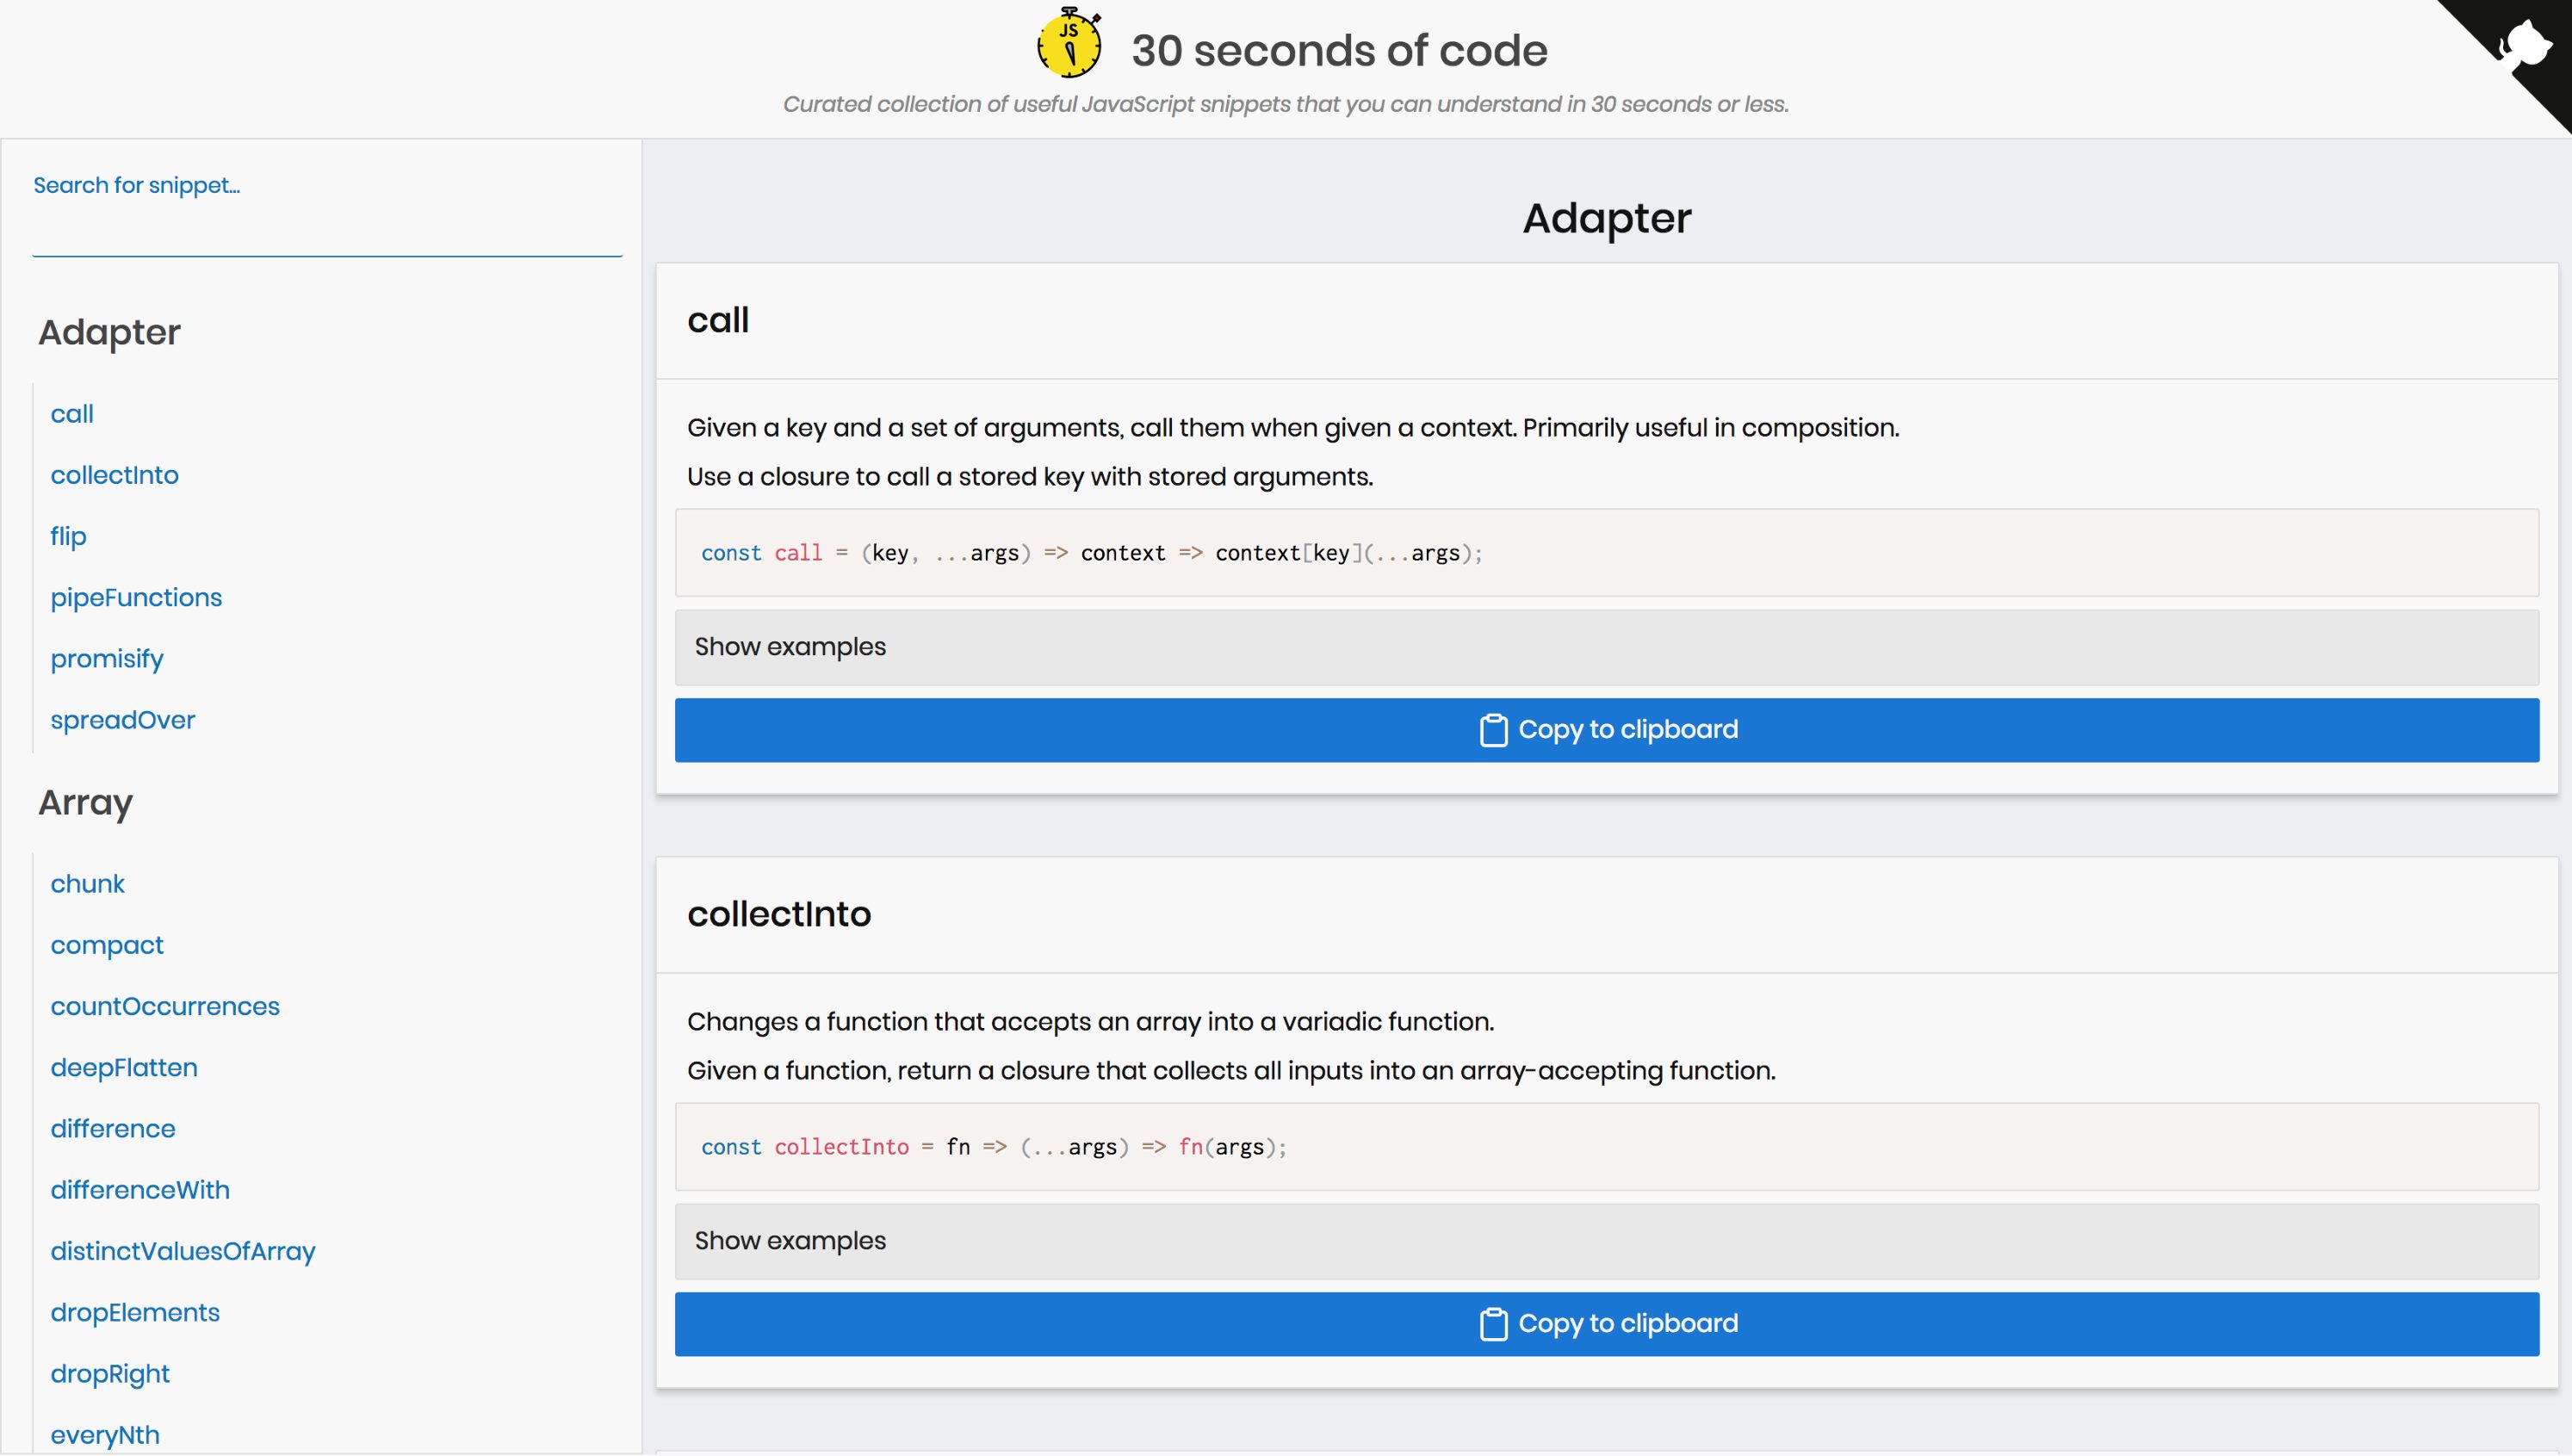
Task: Open chunk under the Array section
Action: tap(87, 883)
